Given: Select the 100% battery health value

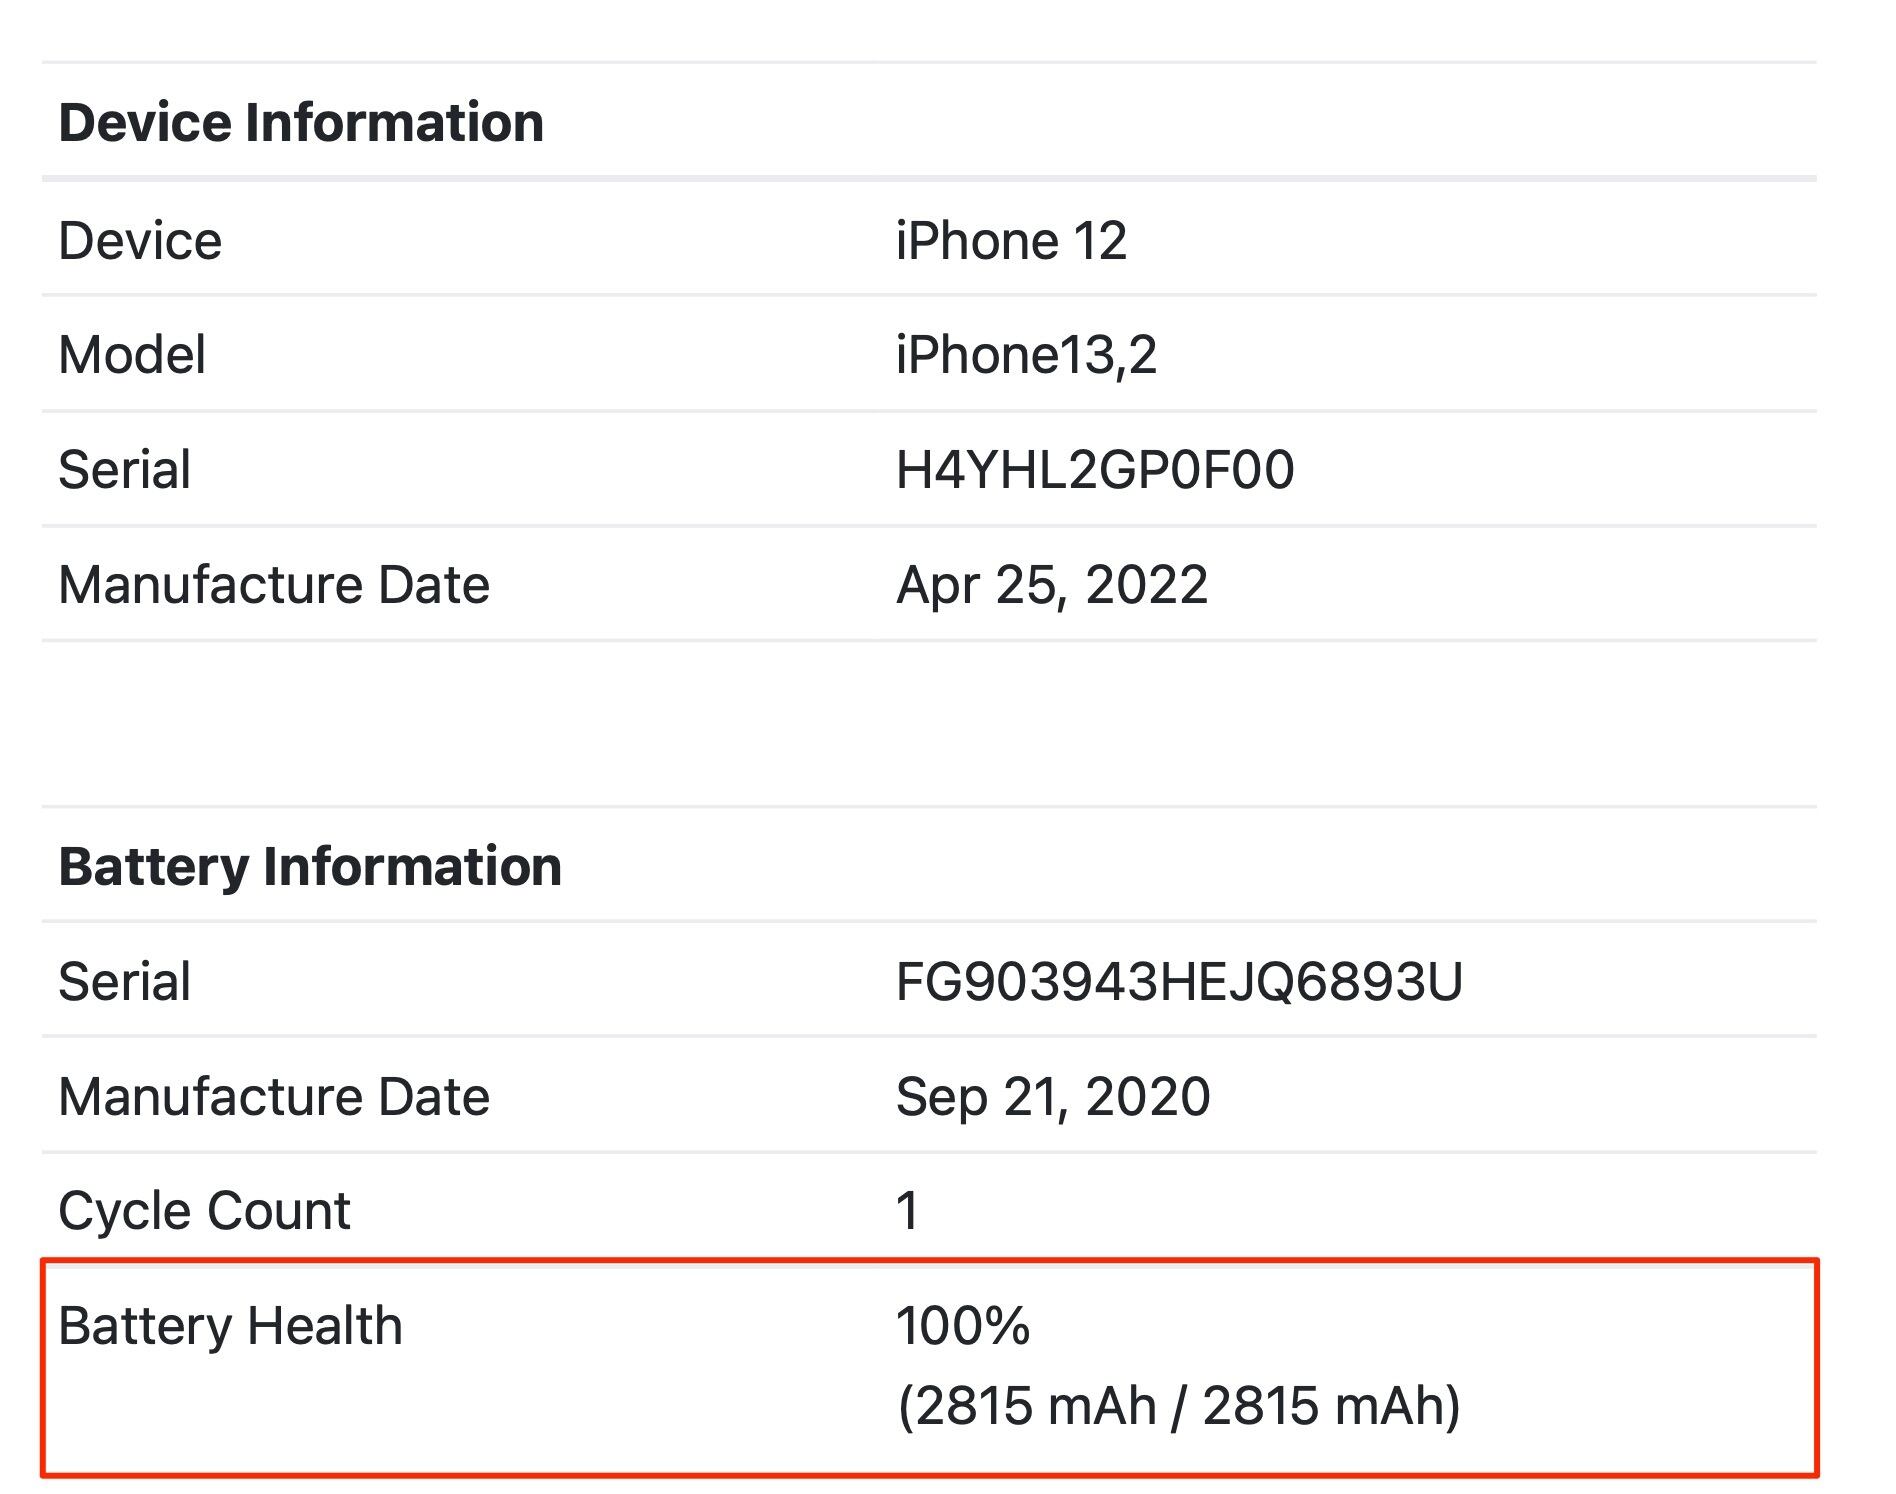Looking at the screenshot, I should point(962,1326).
